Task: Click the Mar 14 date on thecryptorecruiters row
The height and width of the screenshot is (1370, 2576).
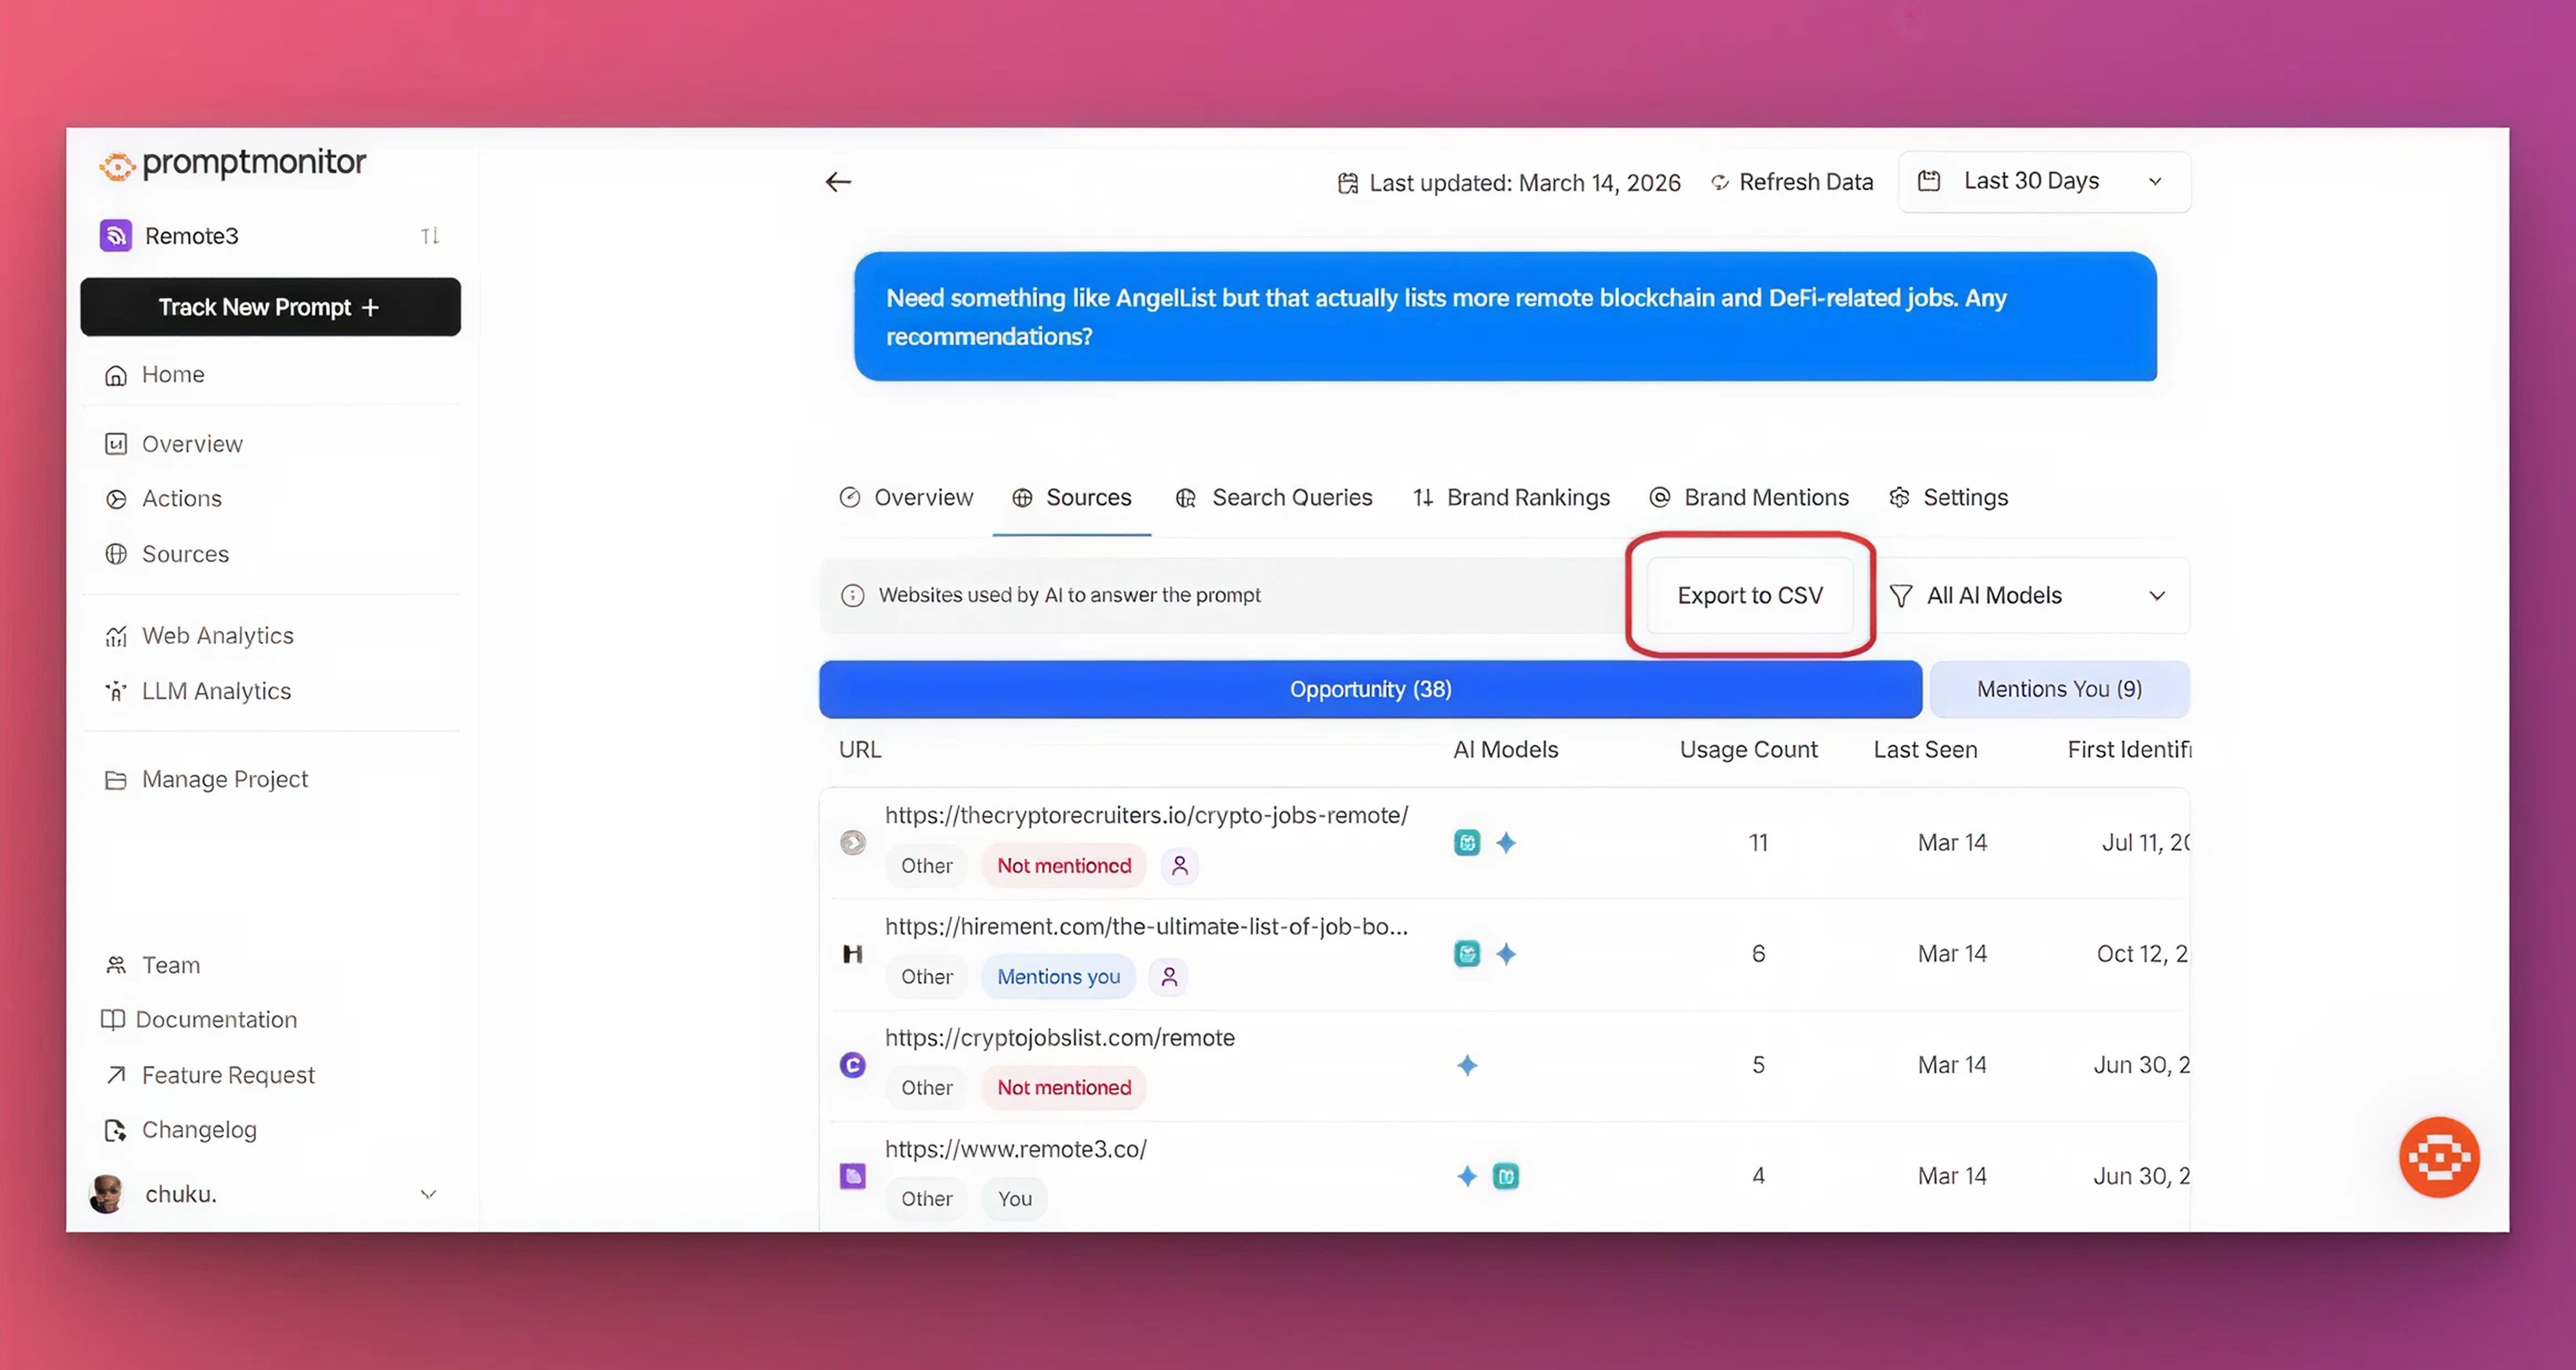Action: pyautogui.click(x=1952, y=843)
